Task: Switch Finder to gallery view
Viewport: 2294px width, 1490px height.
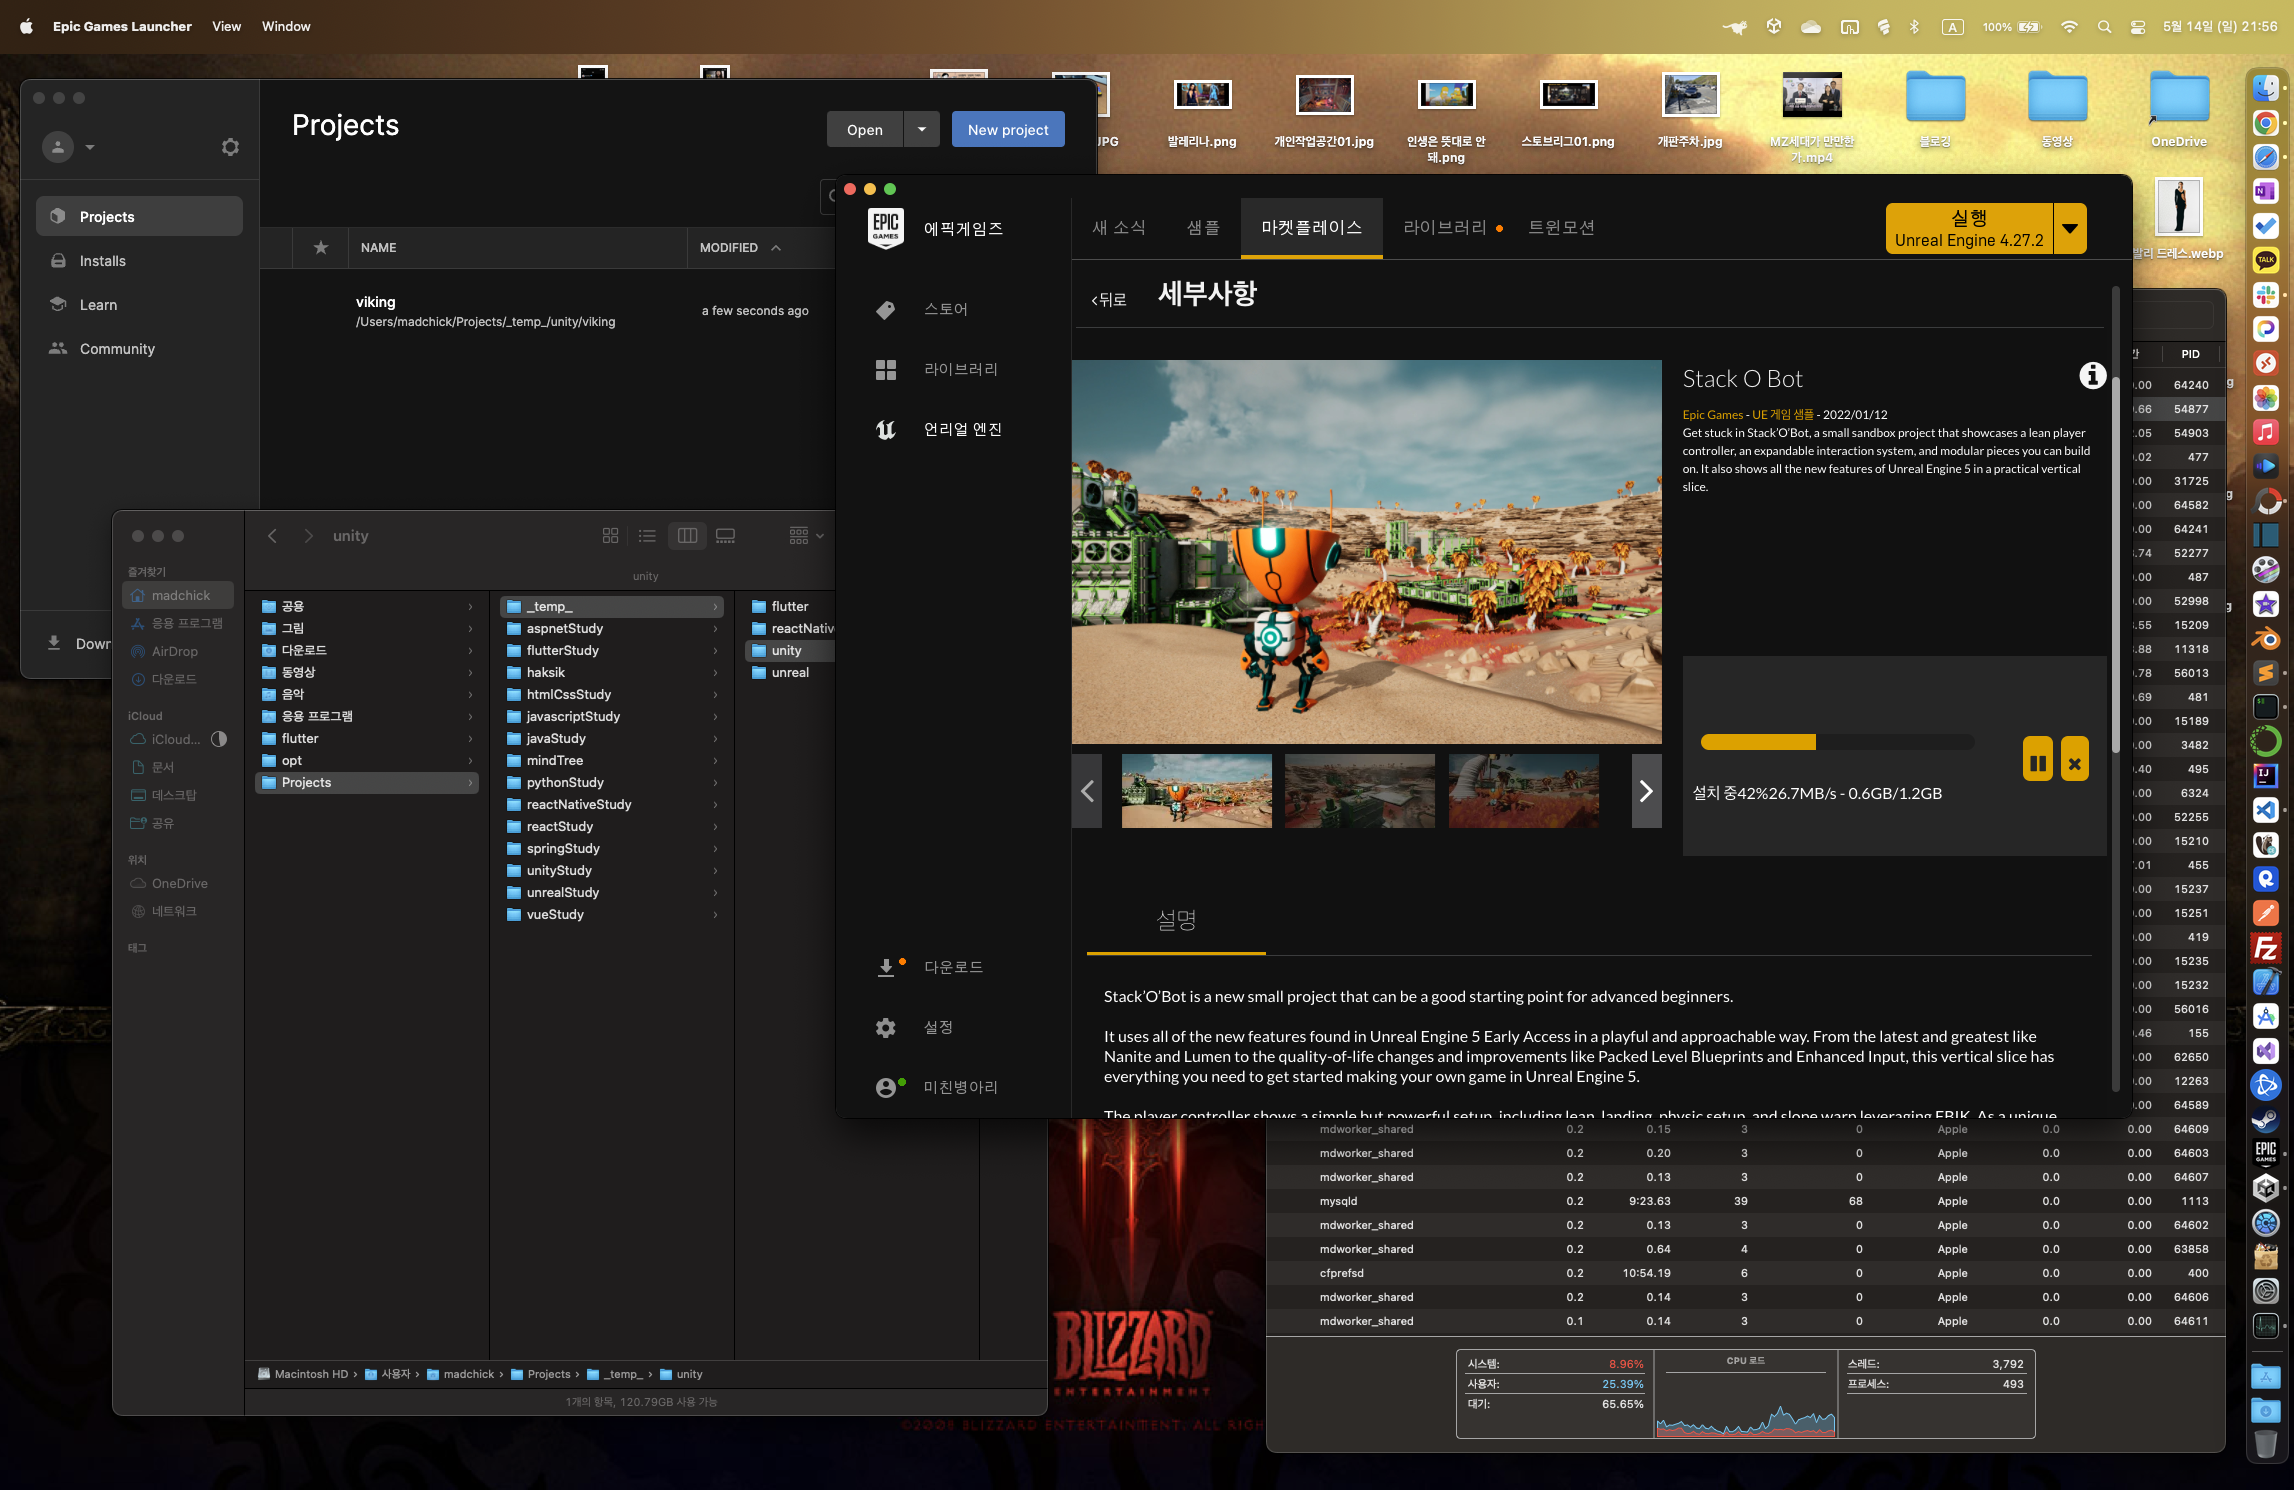Action: click(x=726, y=536)
